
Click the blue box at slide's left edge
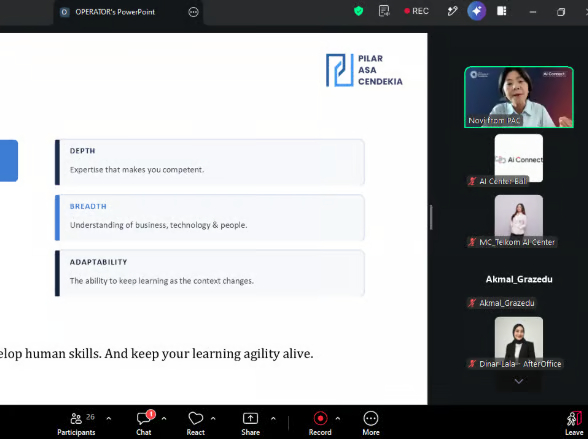[x=9, y=160]
